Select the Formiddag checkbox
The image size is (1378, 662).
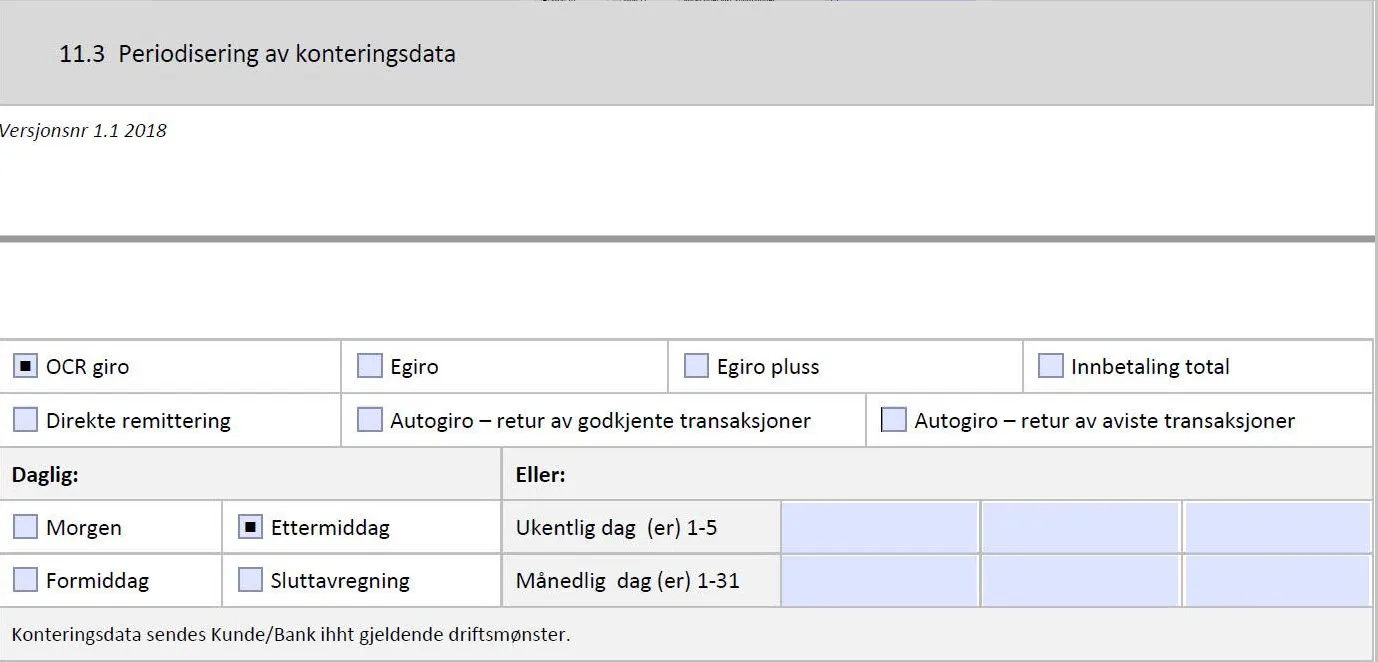point(25,580)
